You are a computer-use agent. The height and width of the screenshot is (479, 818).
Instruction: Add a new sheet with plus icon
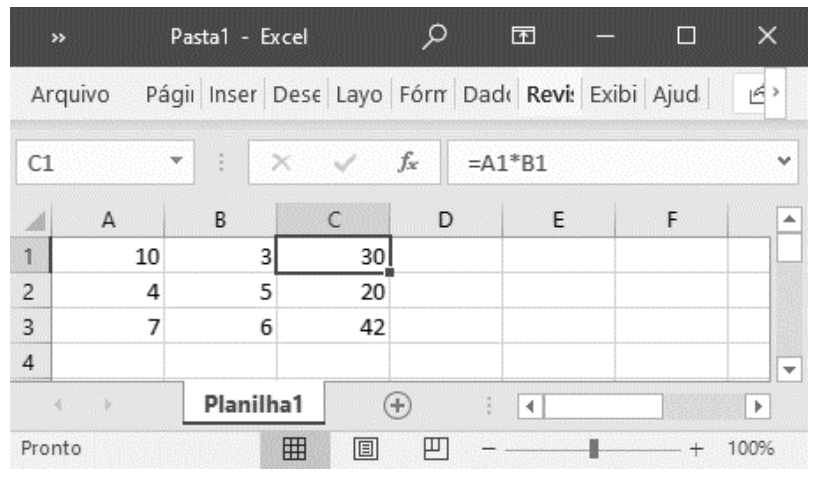398,405
